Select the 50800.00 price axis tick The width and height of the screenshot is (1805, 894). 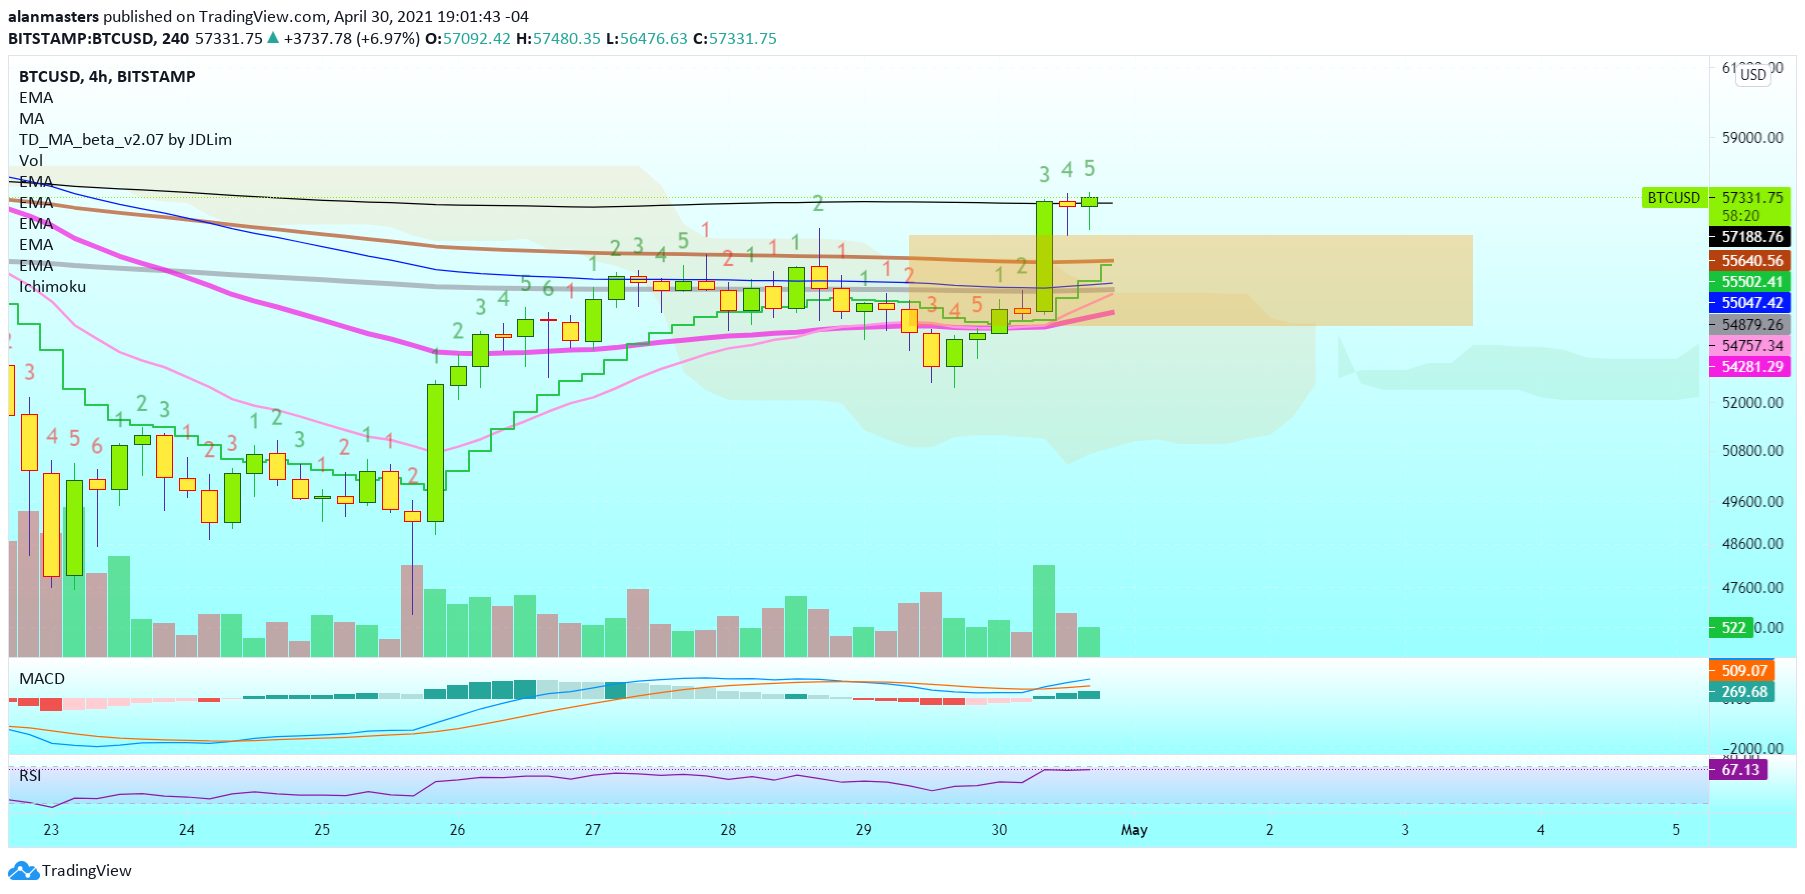(x=1752, y=450)
